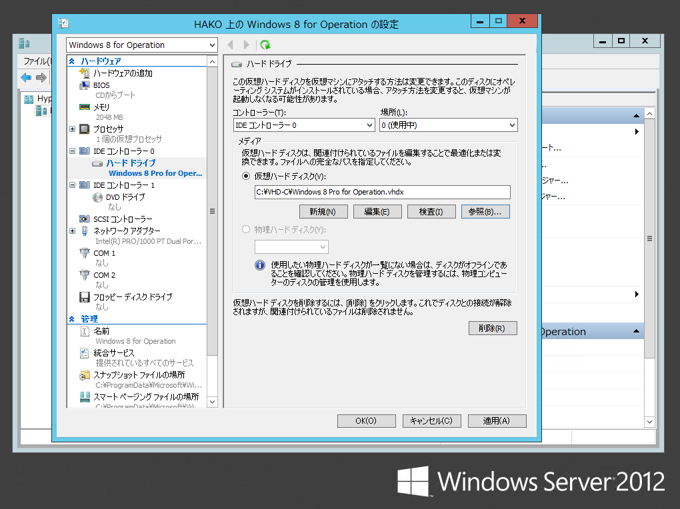Screen dimensions: 680x509
Task: Expand the ネットワーク アダプター node
Action: click(72, 231)
